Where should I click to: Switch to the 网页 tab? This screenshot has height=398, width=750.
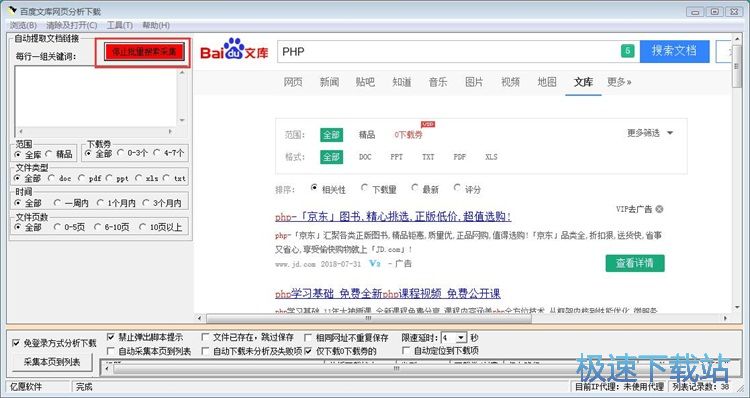tap(293, 82)
